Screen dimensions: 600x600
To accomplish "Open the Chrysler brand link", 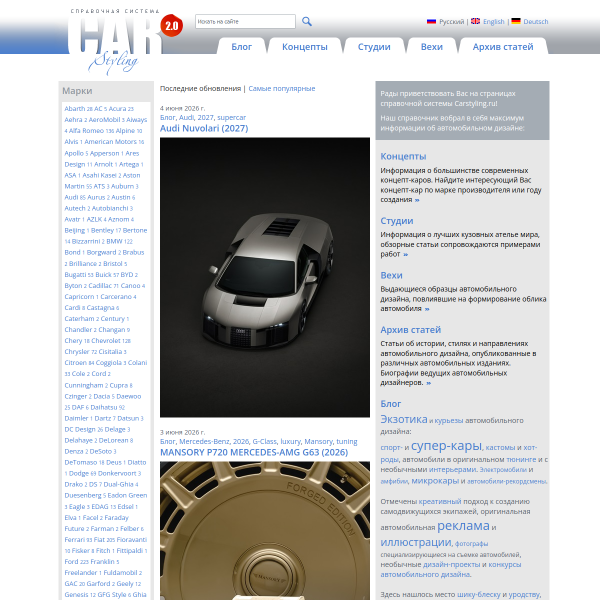I will pos(77,352).
